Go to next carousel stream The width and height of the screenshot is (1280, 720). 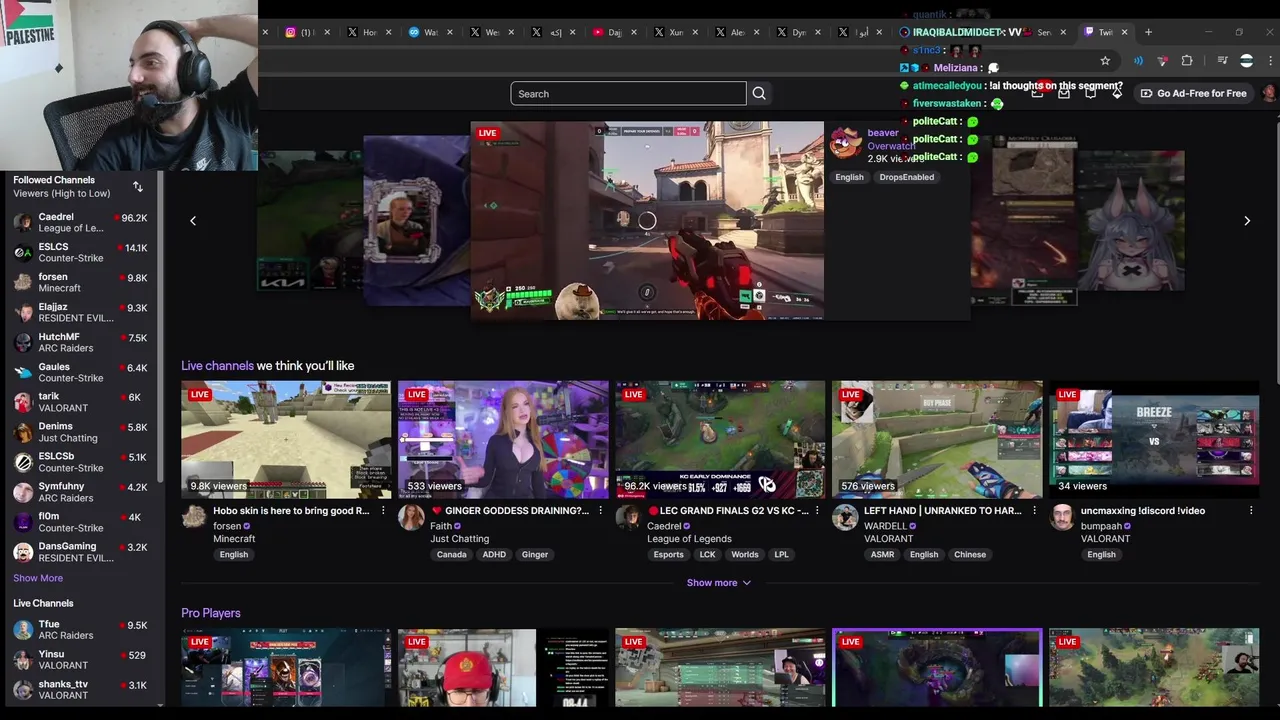point(1247,220)
